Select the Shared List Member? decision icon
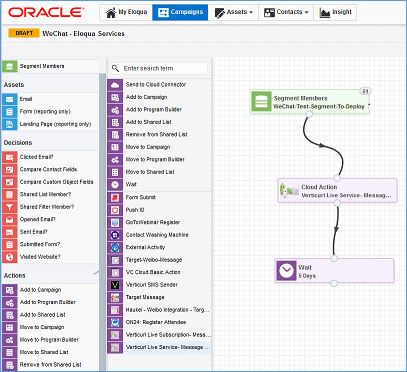407x372 pixels. tap(9, 194)
